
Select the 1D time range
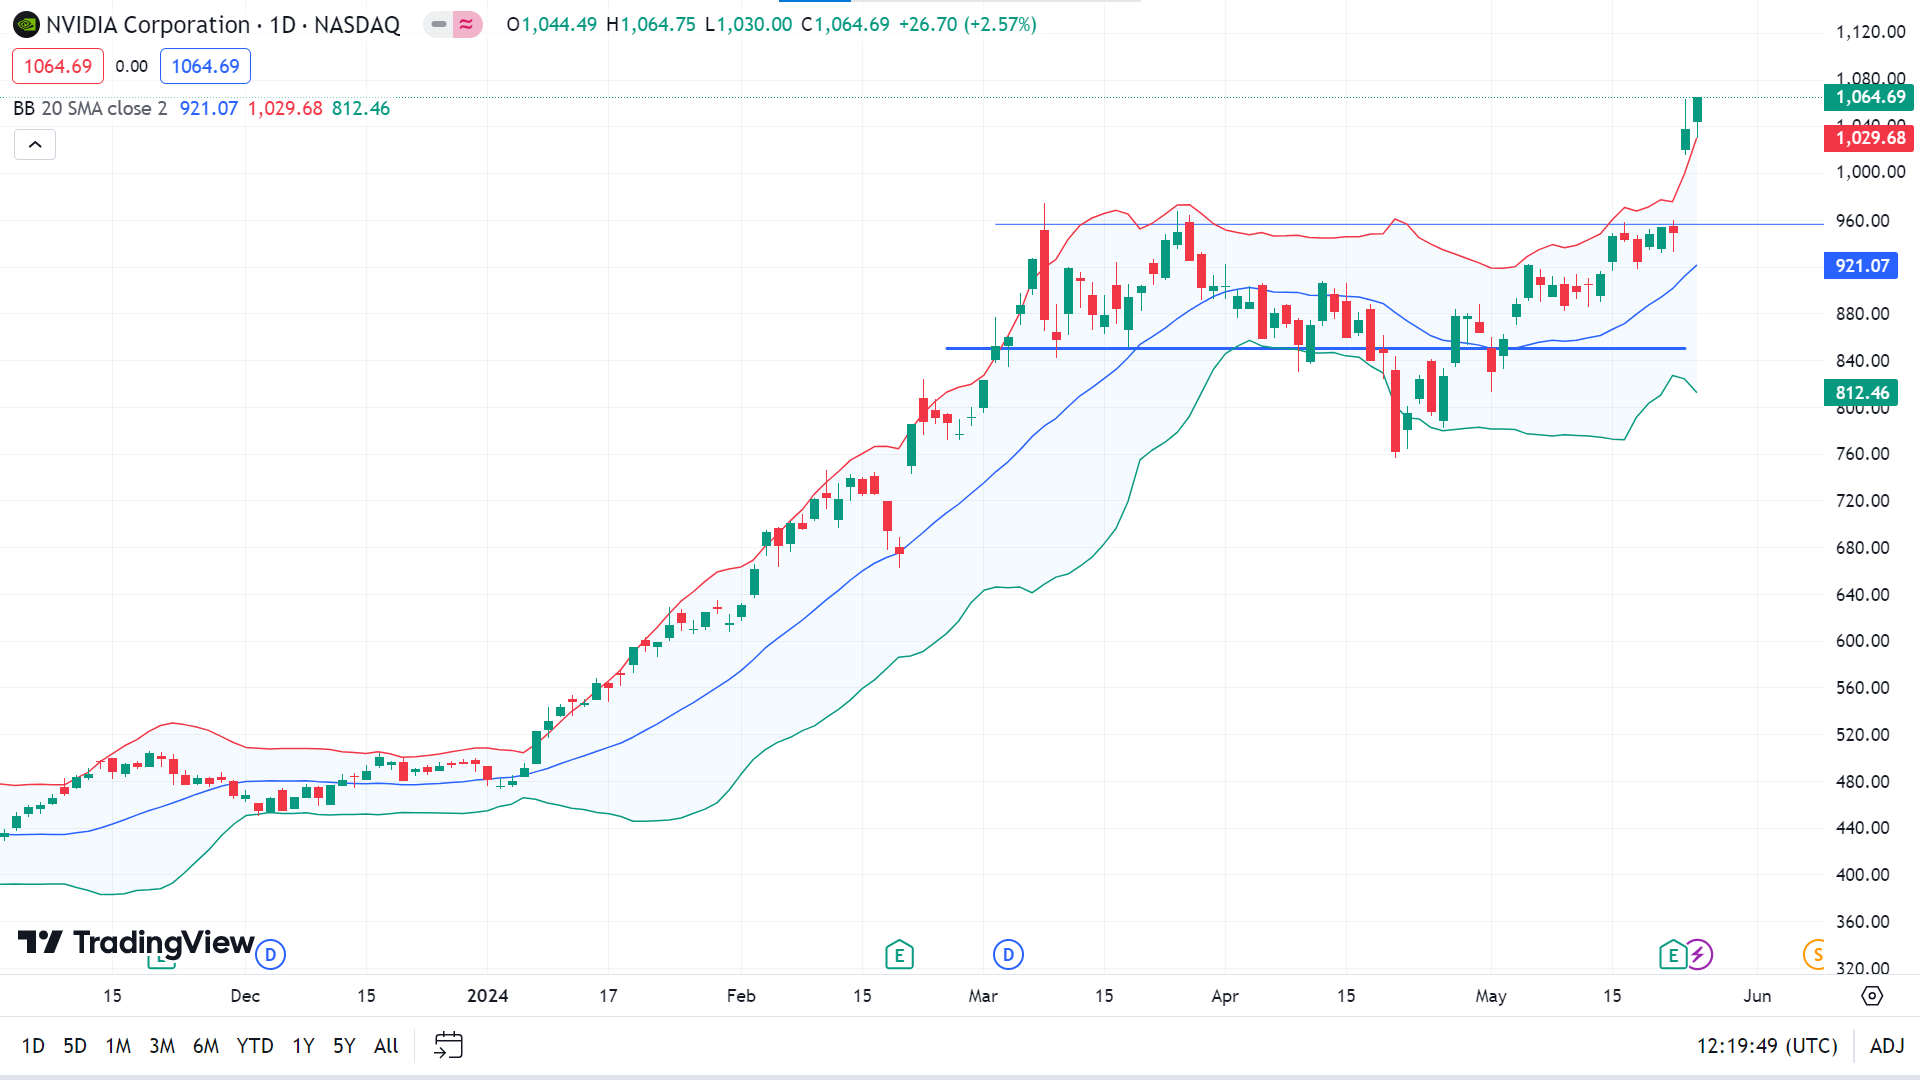click(33, 1045)
